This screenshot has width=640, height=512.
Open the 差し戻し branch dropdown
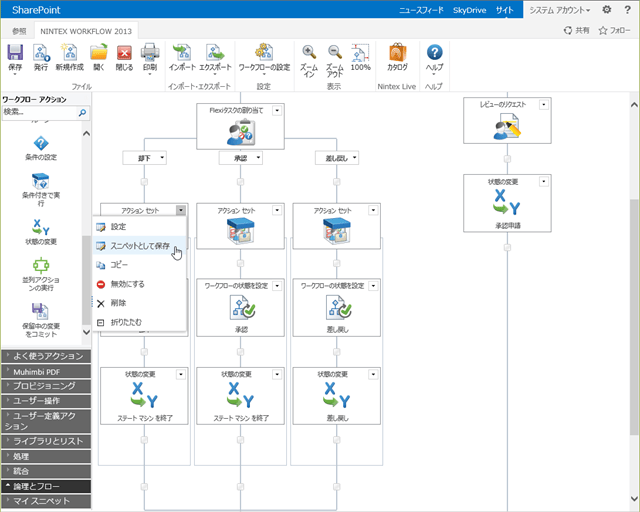click(355, 158)
